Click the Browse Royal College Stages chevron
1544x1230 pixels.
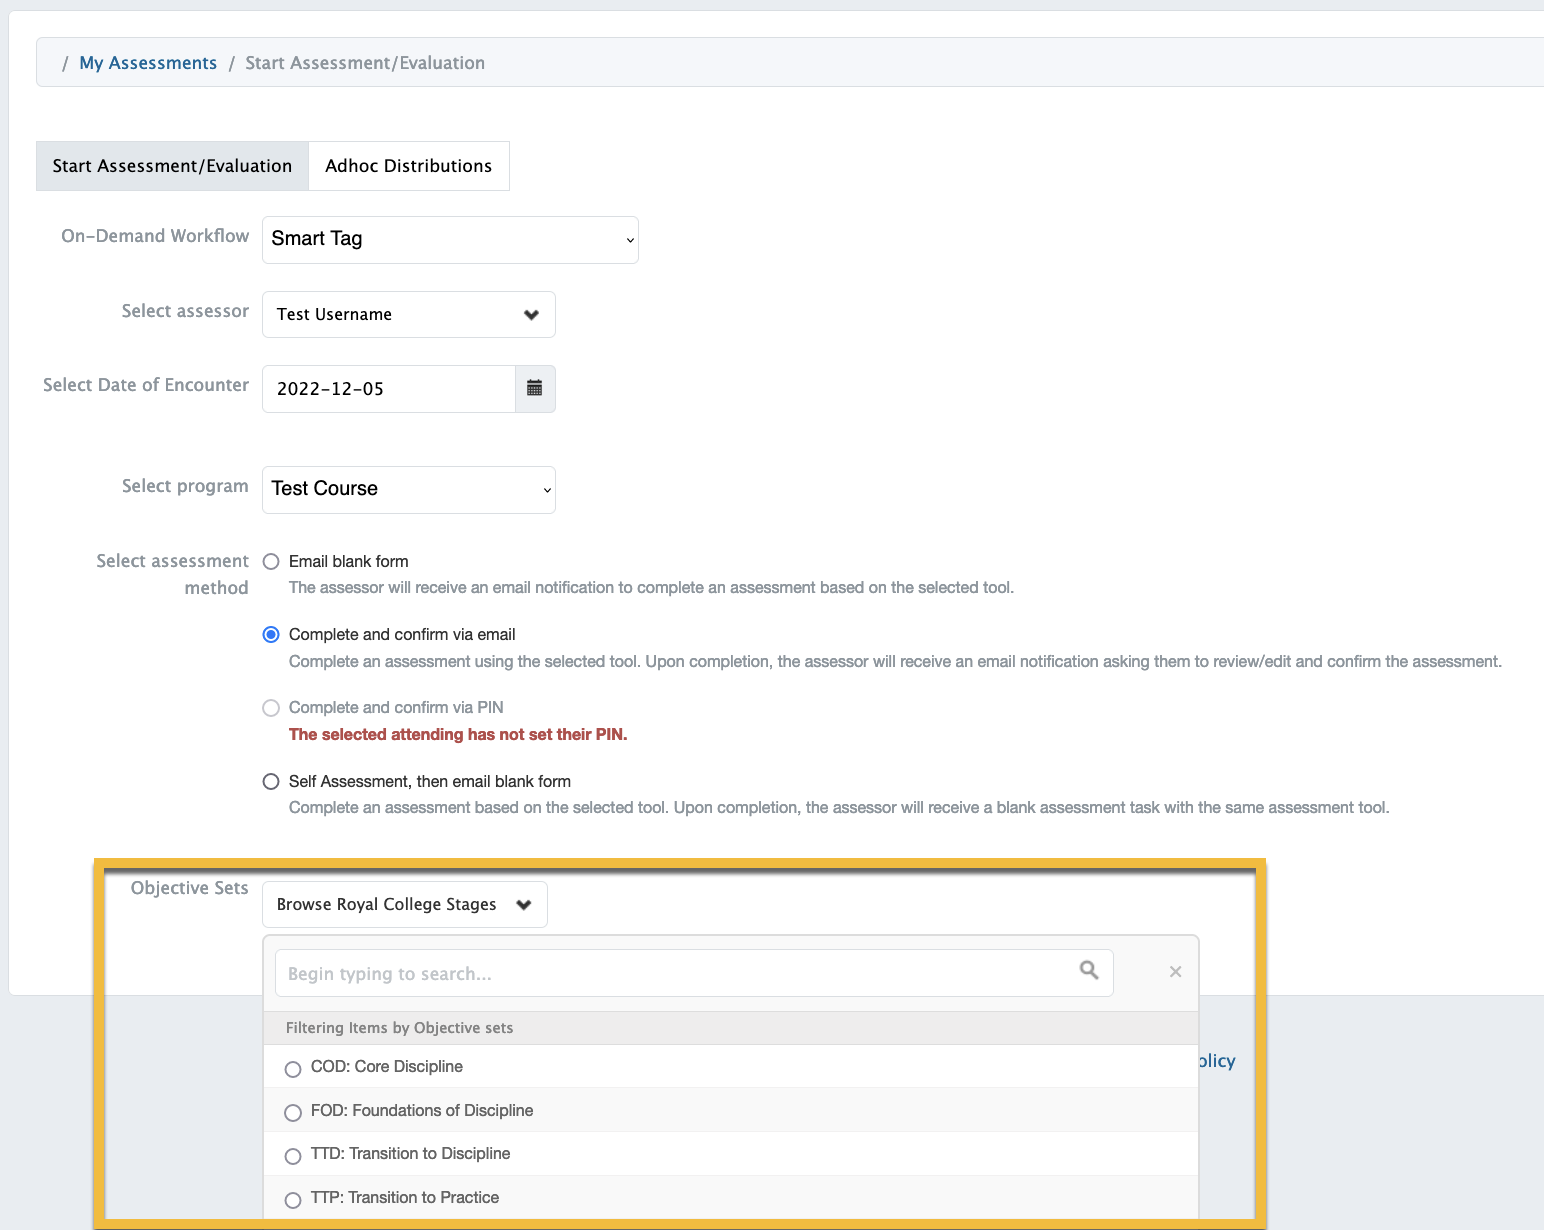(524, 905)
